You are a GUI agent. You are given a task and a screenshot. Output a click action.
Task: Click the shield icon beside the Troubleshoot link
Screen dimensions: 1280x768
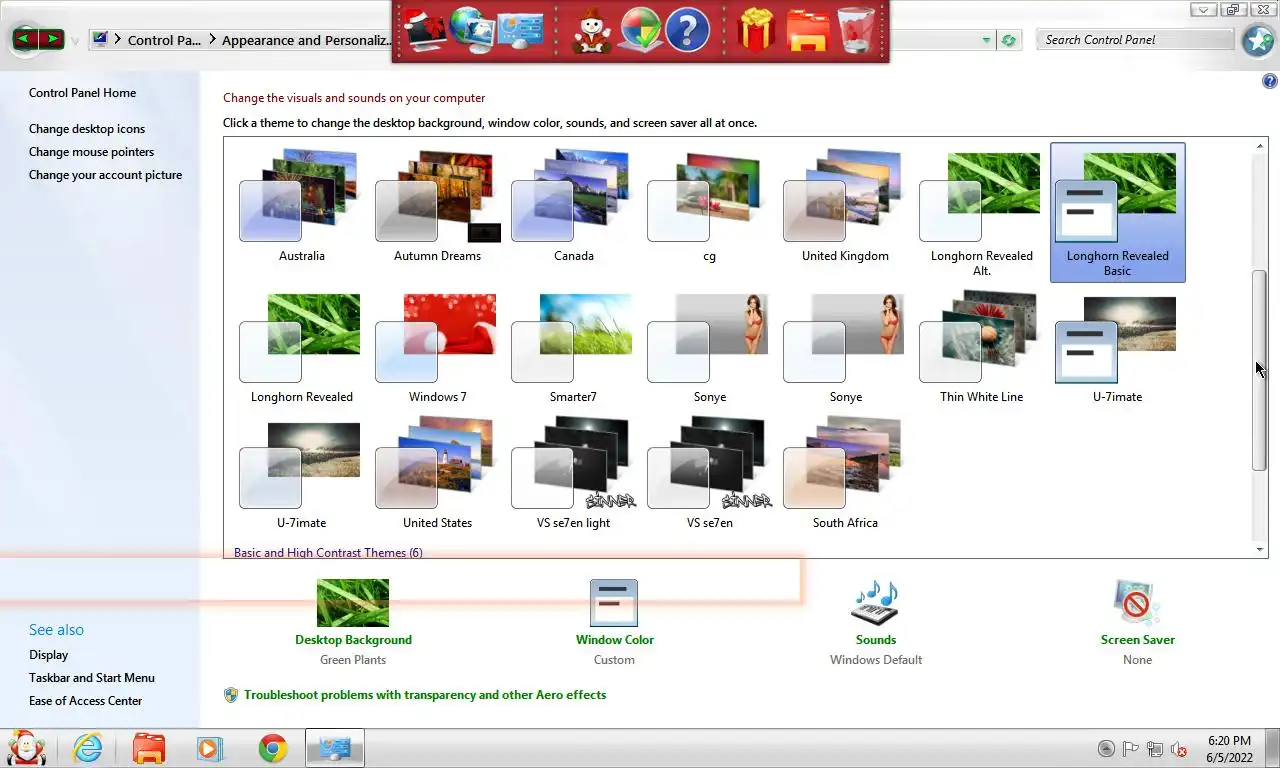pyautogui.click(x=231, y=695)
